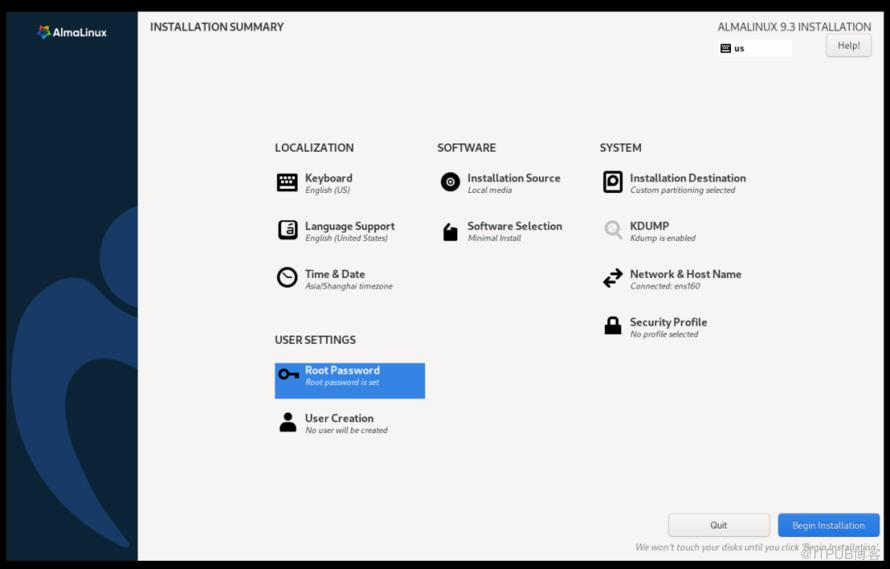Click the ALMALINUX 9.3 INSTALLATION title
This screenshot has width=890, height=569.
pyautogui.click(x=794, y=27)
